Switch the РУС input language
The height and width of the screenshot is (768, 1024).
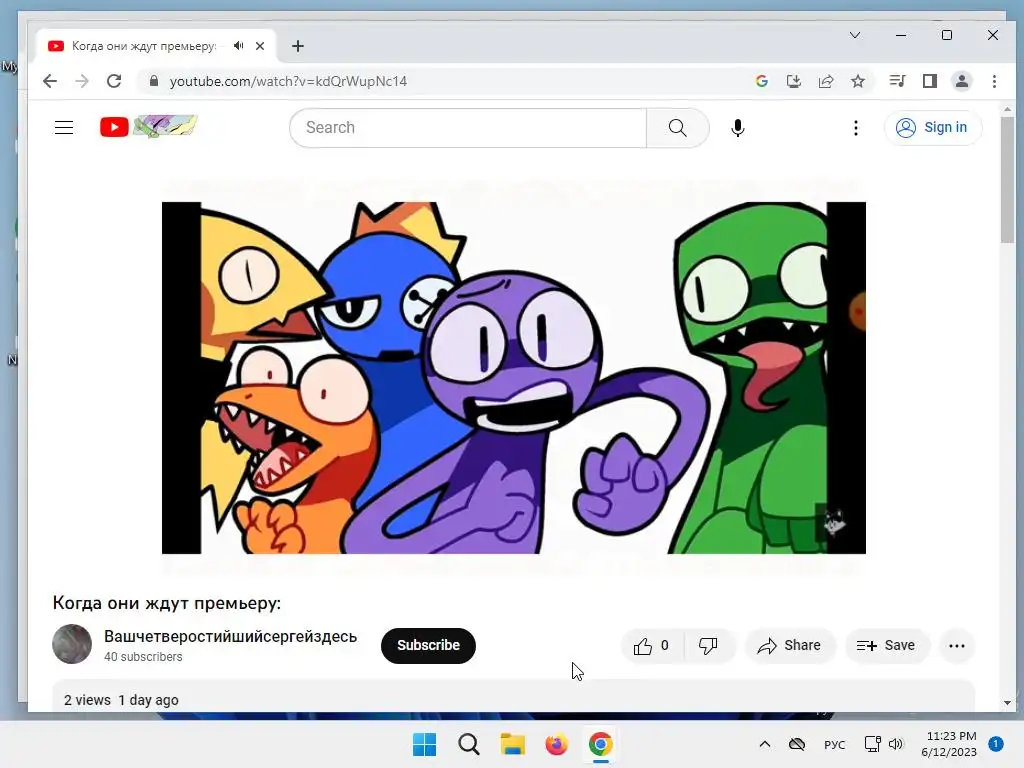(x=834, y=744)
